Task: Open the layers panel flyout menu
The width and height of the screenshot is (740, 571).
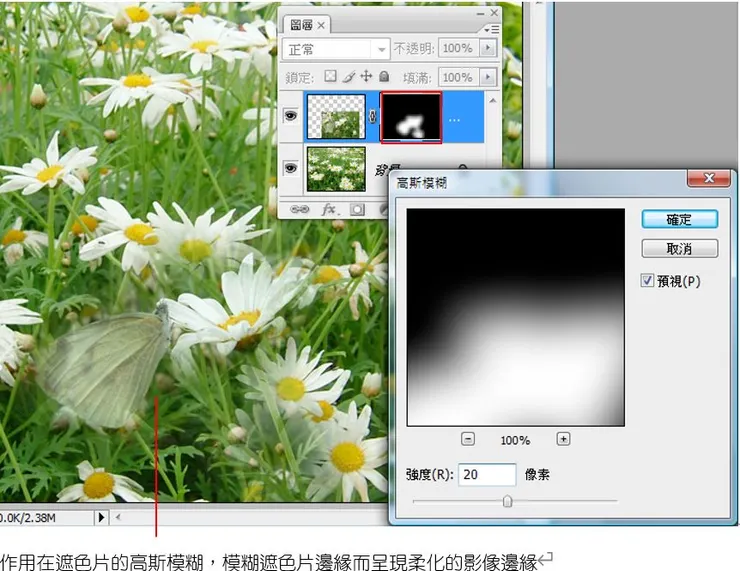Action: [491, 30]
